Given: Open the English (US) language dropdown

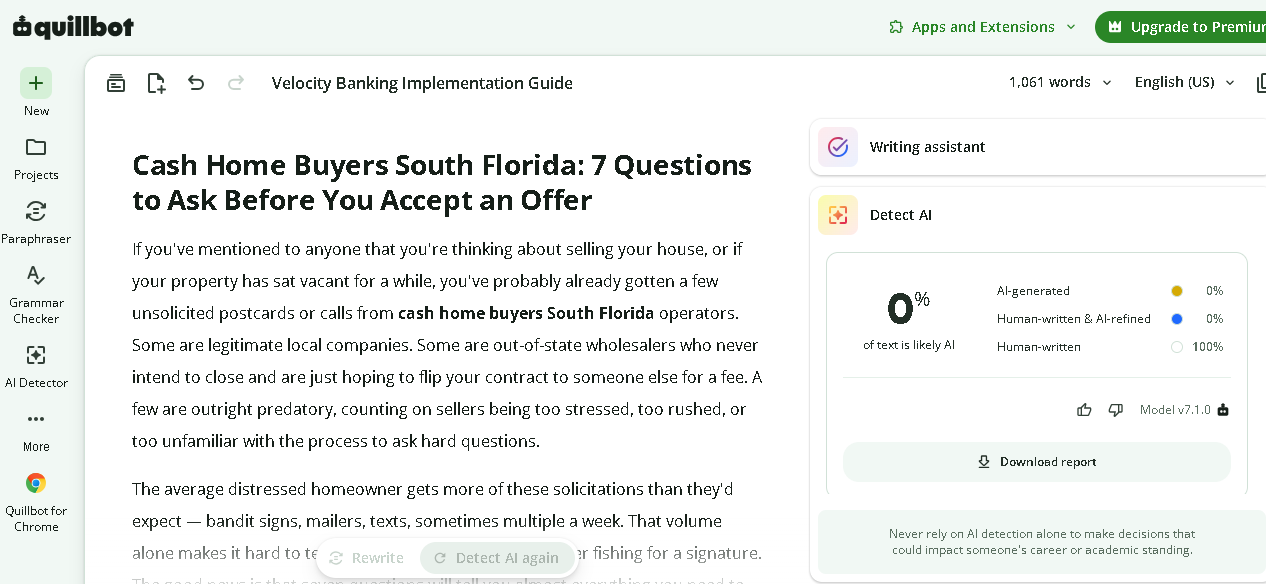Looking at the screenshot, I should [1185, 82].
